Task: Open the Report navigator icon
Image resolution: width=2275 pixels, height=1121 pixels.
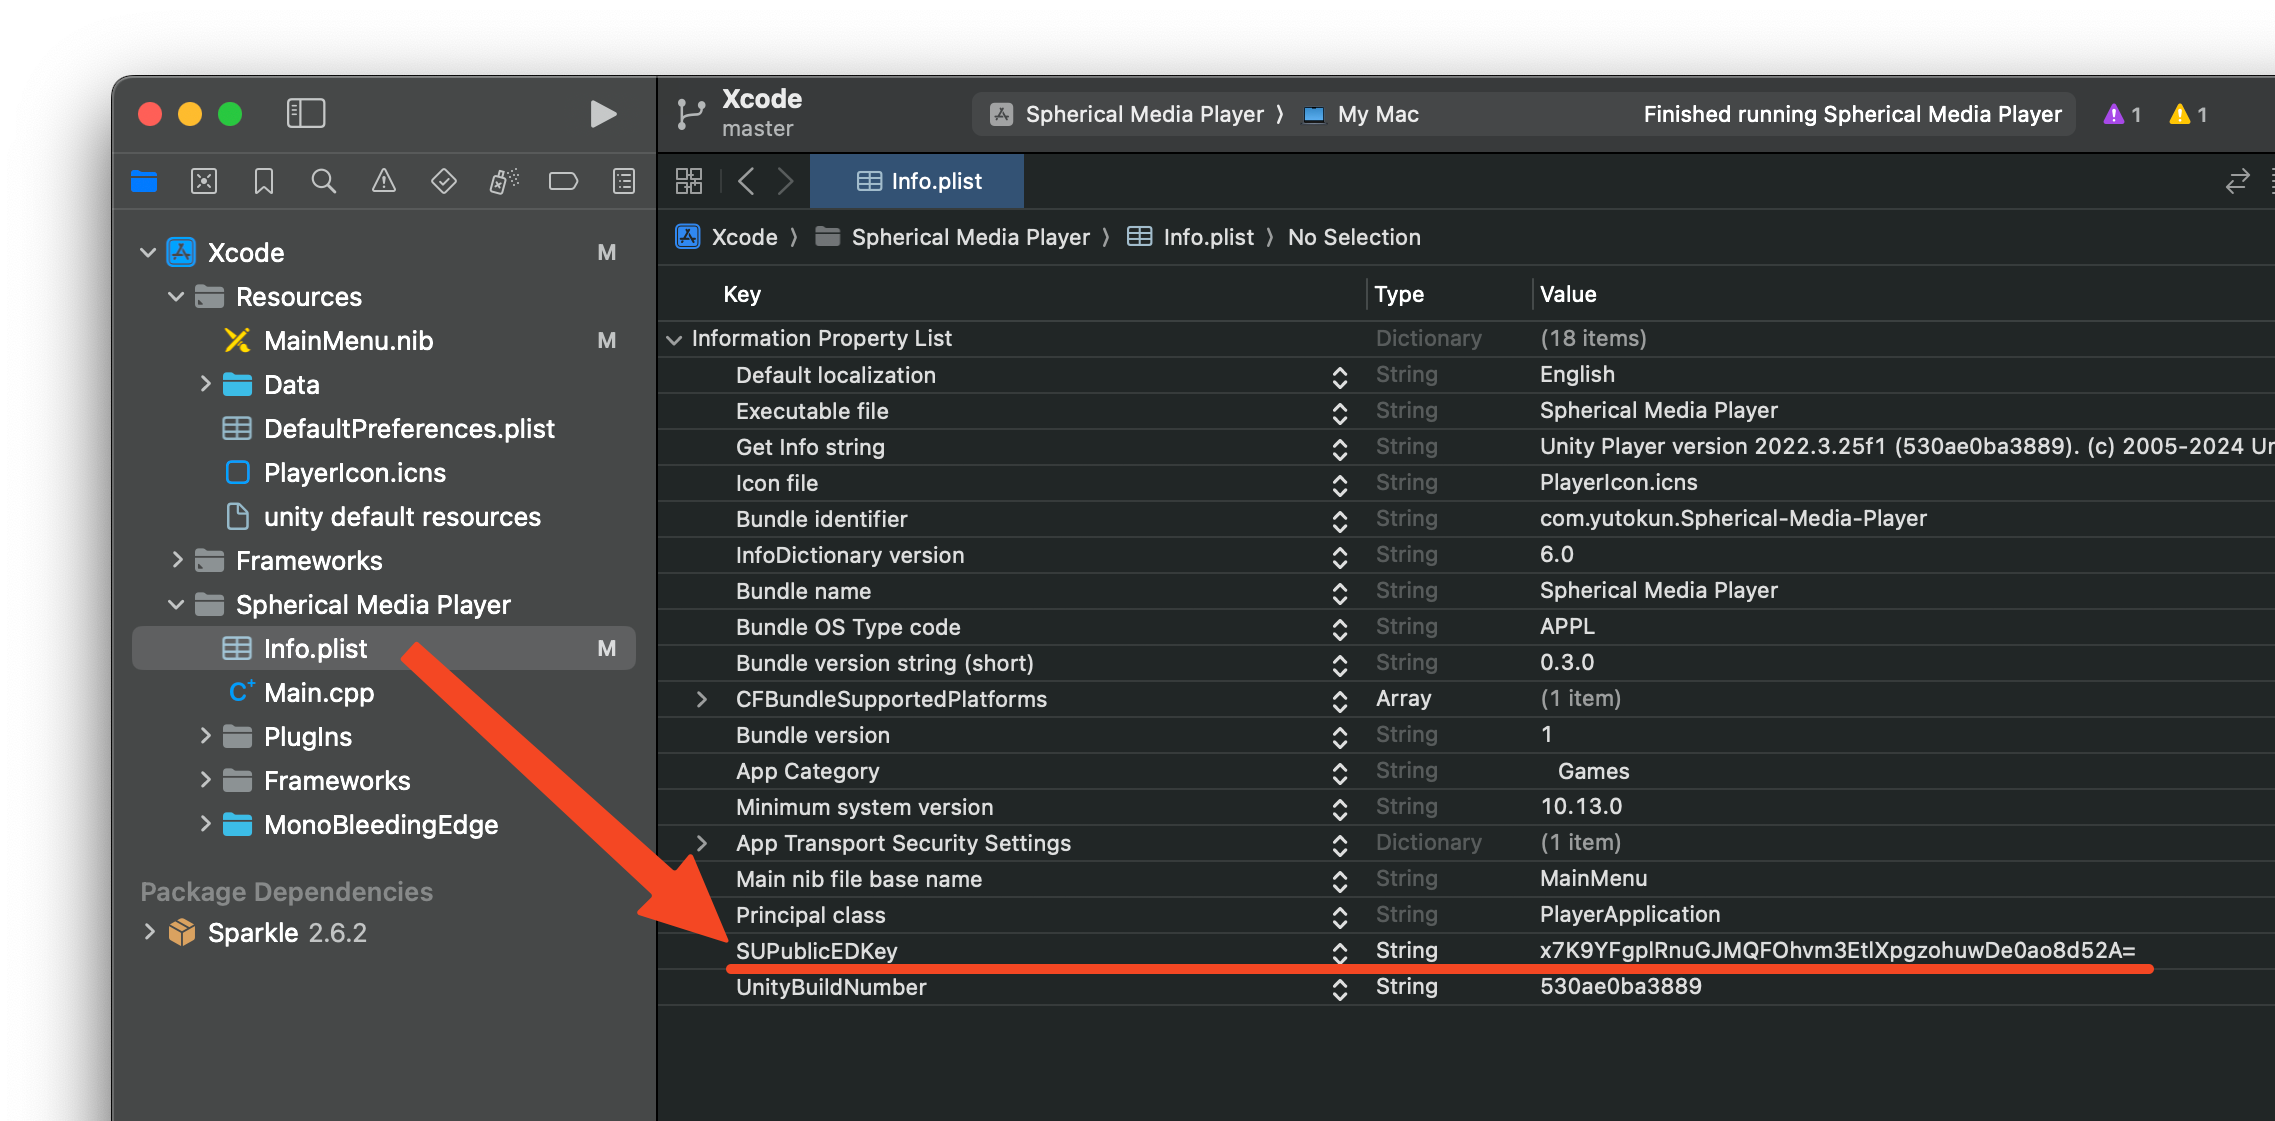Action: 624,181
